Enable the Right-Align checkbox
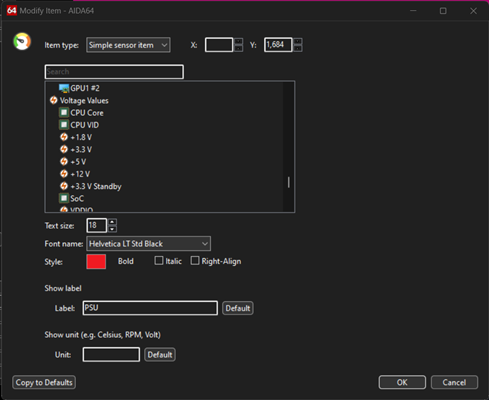Viewport: 489px width, 400px height. 195,261
